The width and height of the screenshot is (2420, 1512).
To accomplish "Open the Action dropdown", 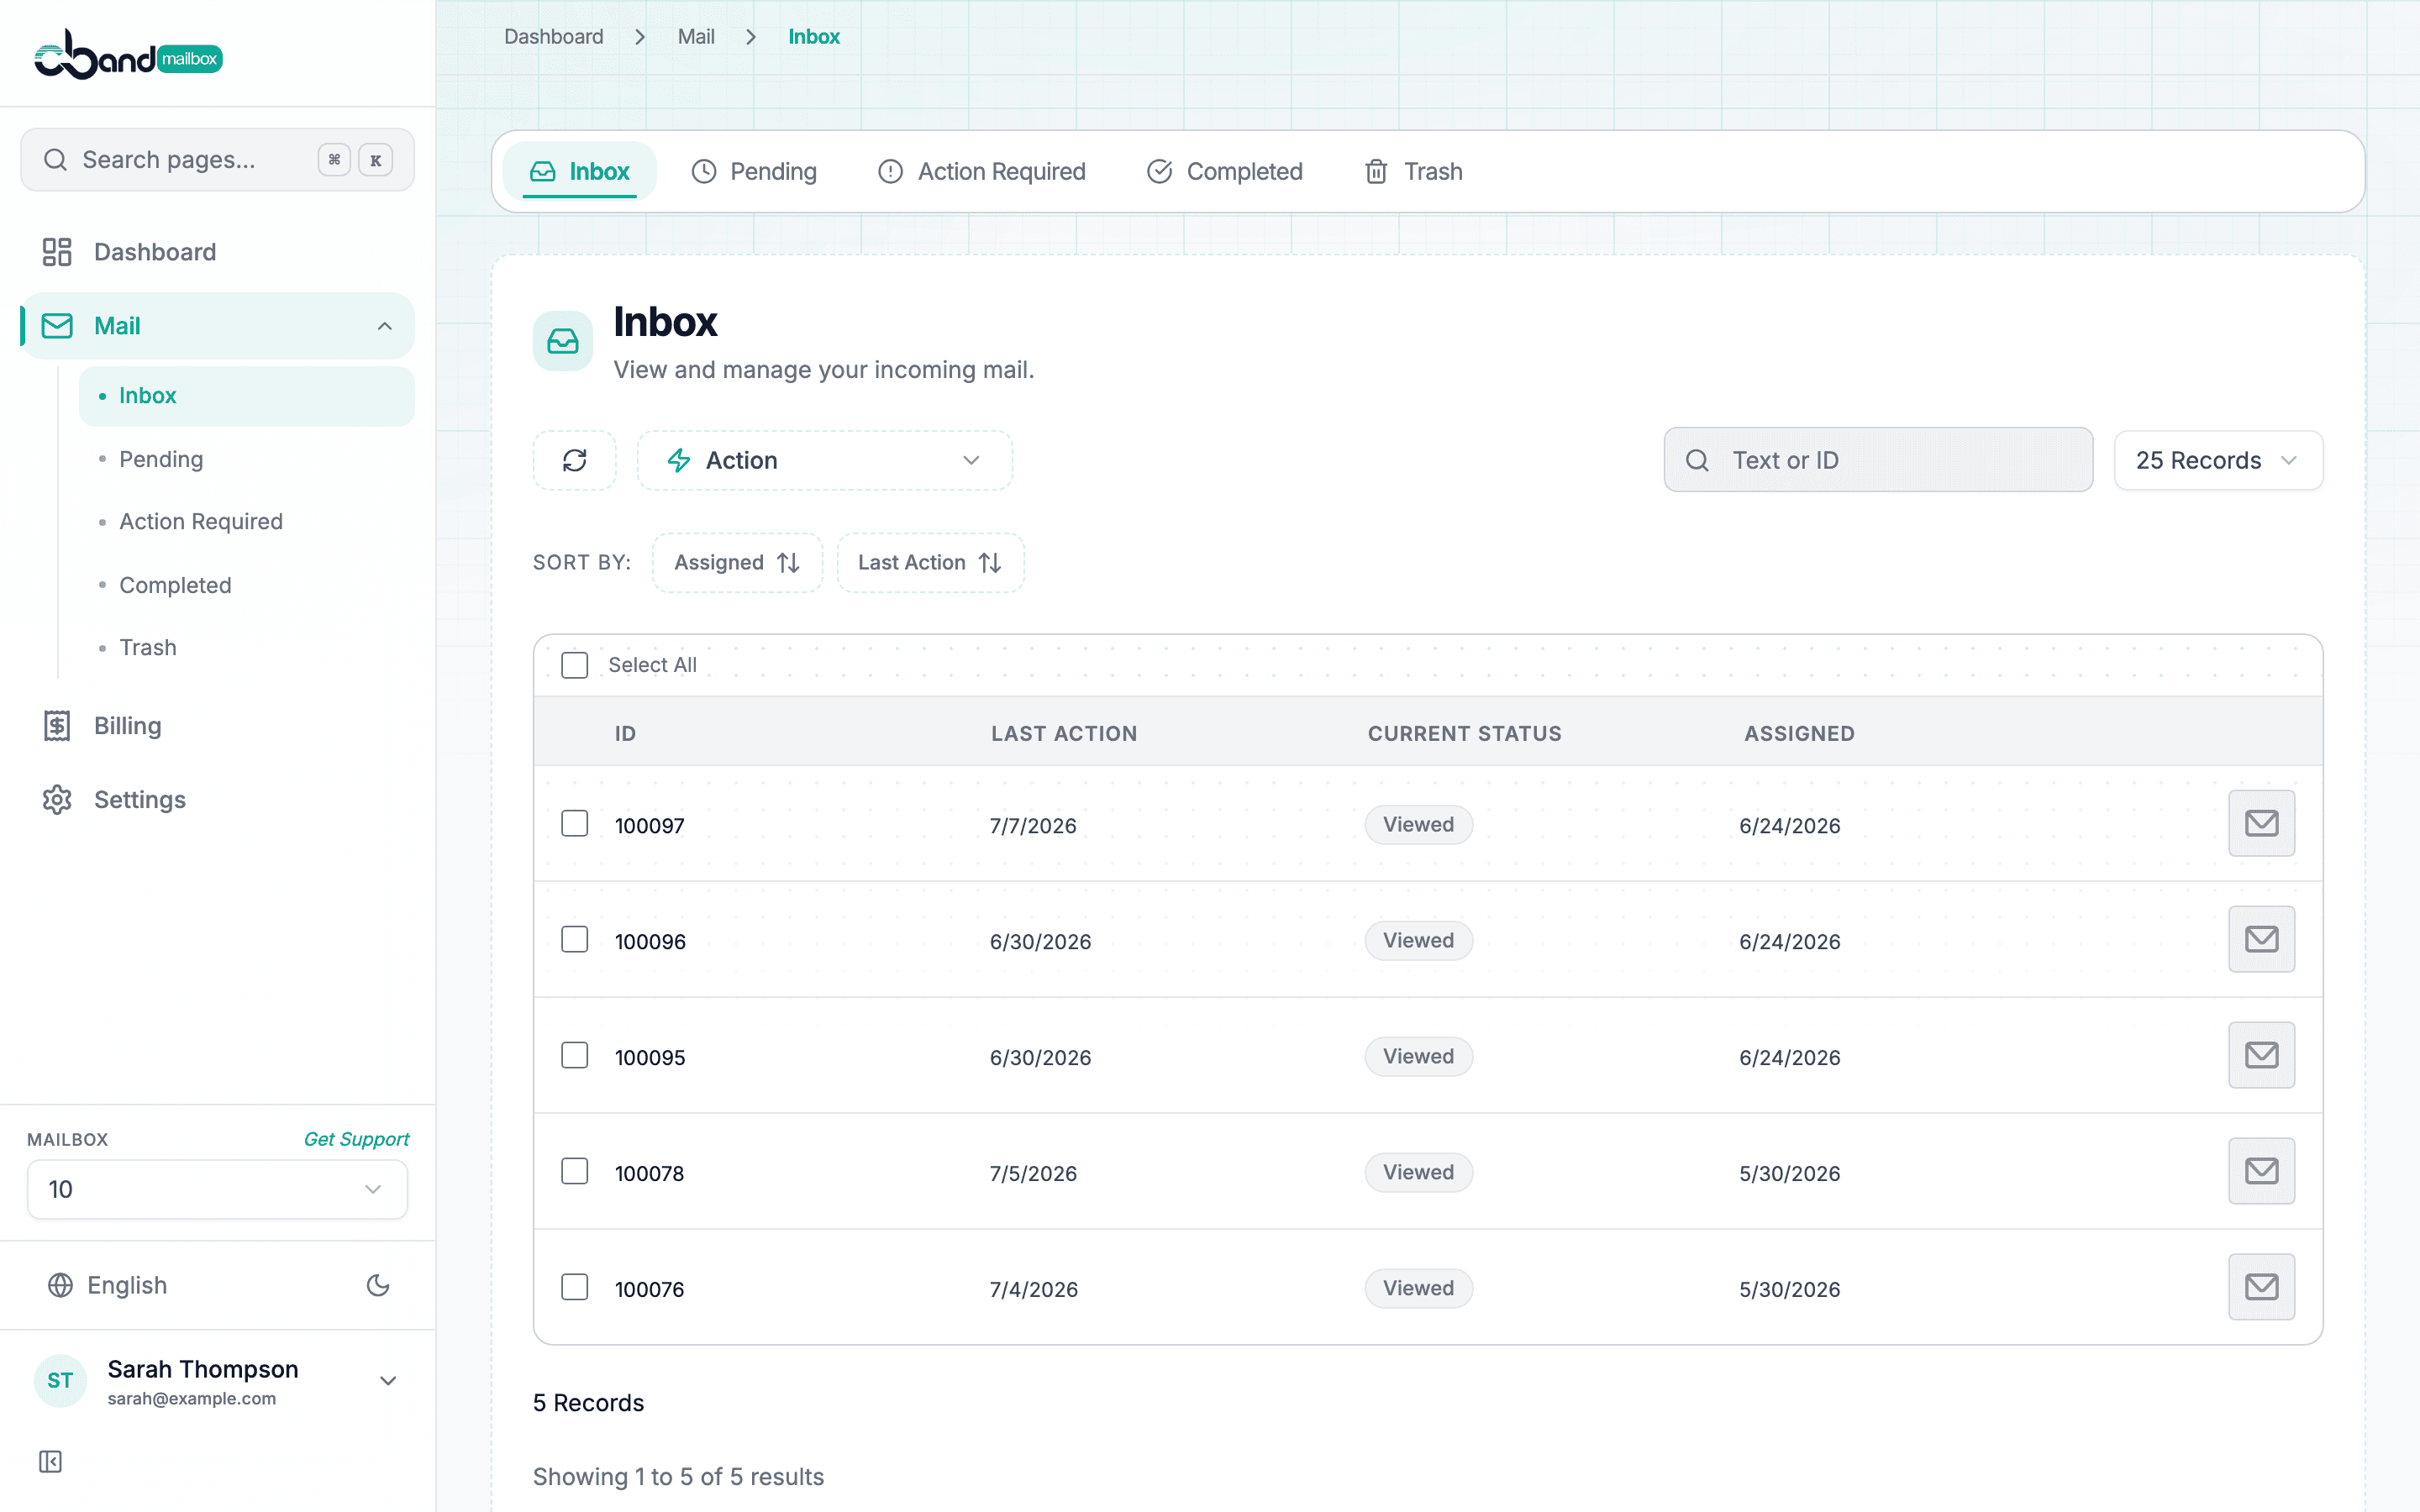I will click(x=825, y=460).
